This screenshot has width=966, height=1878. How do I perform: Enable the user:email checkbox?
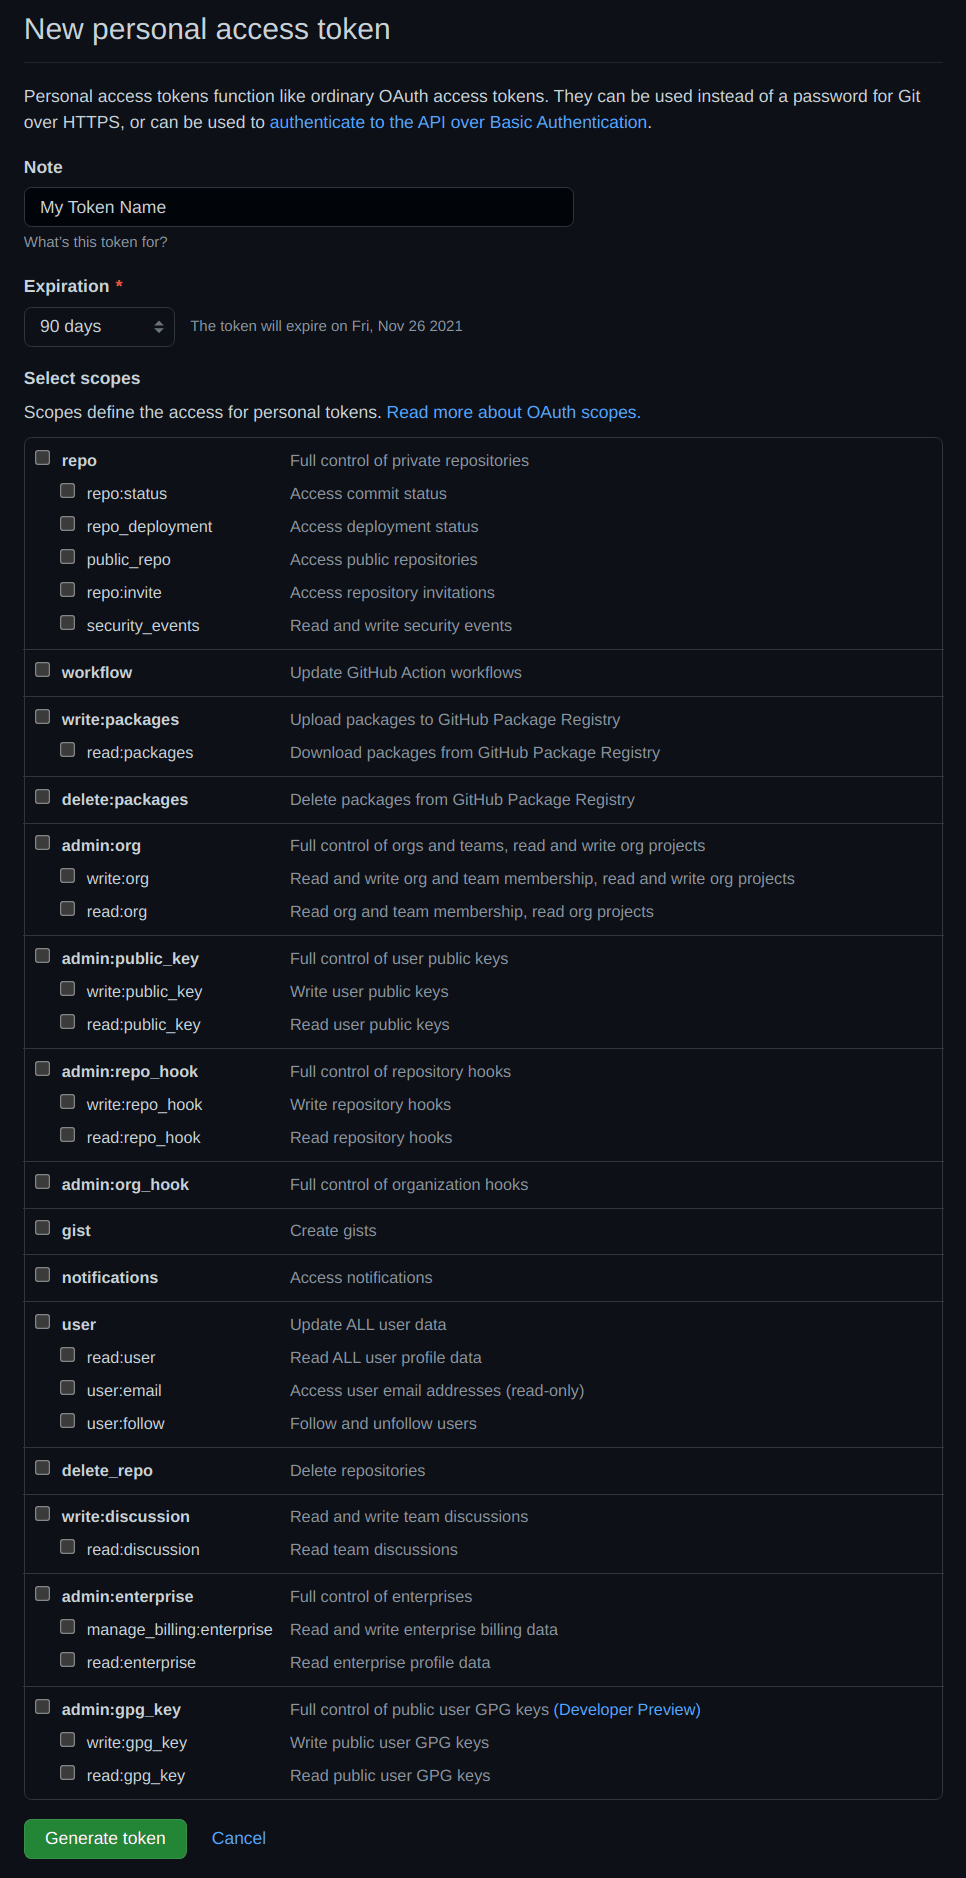point(68,1388)
